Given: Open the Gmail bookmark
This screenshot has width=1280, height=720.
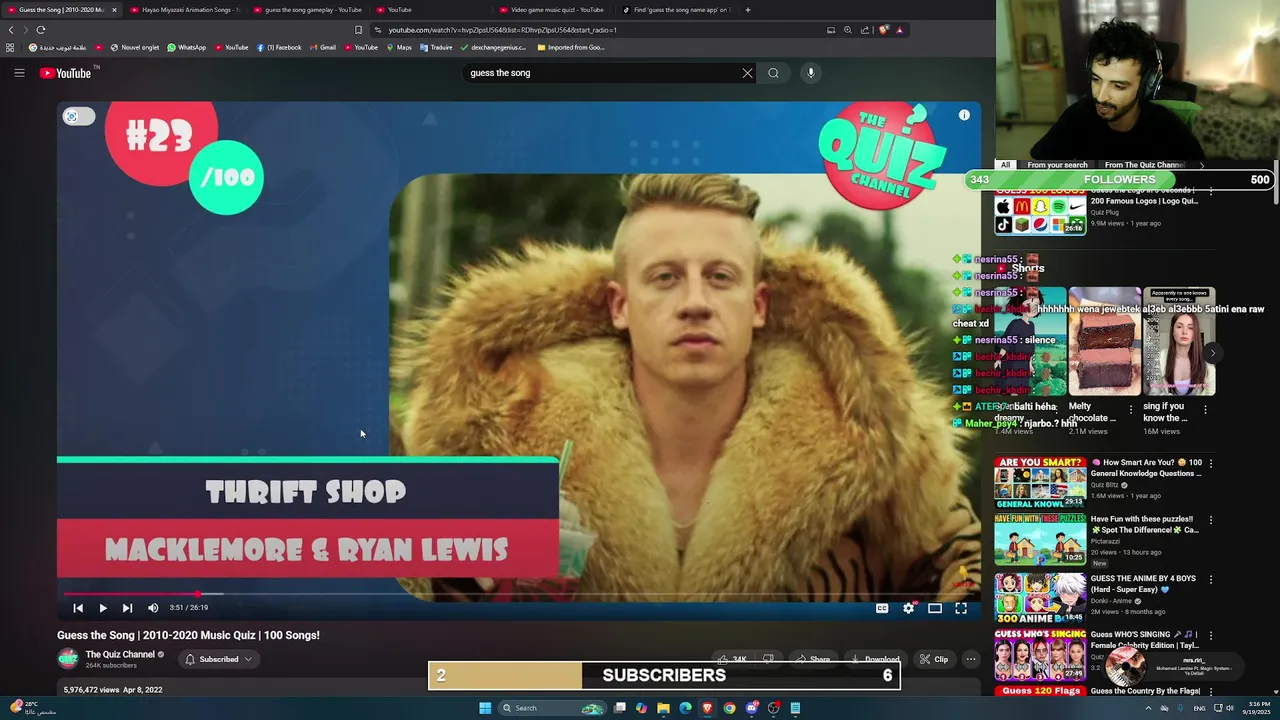Looking at the screenshot, I should (x=322, y=47).
